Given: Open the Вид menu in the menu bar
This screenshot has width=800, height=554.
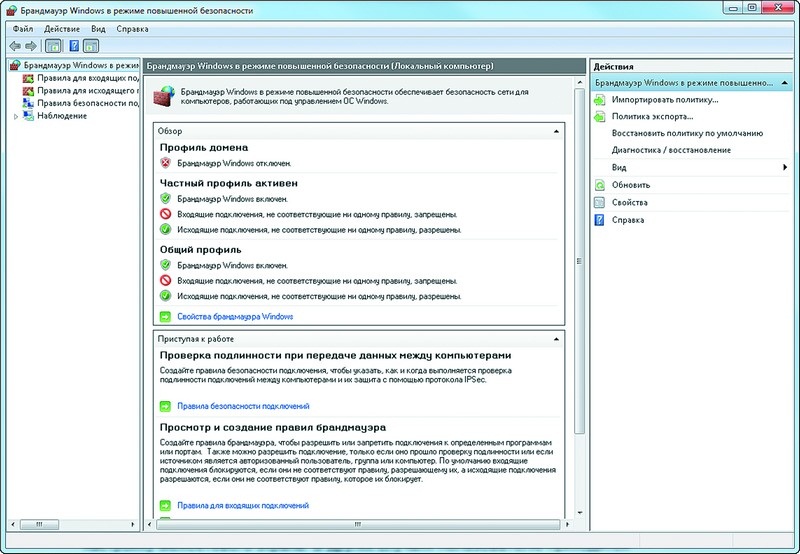Looking at the screenshot, I should coord(98,29).
